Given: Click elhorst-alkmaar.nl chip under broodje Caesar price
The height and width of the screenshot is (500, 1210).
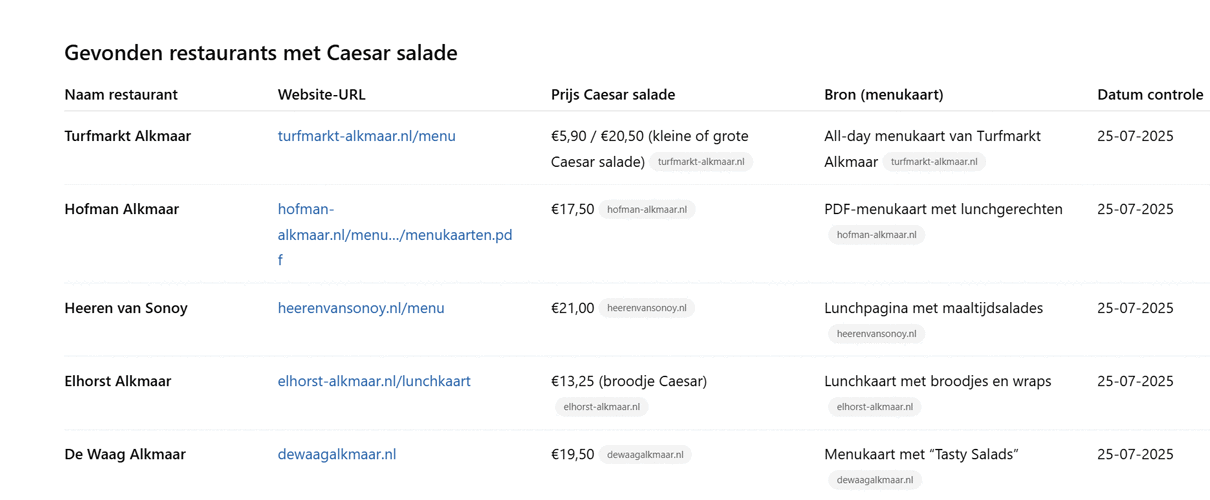Looking at the screenshot, I should pos(602,407).
